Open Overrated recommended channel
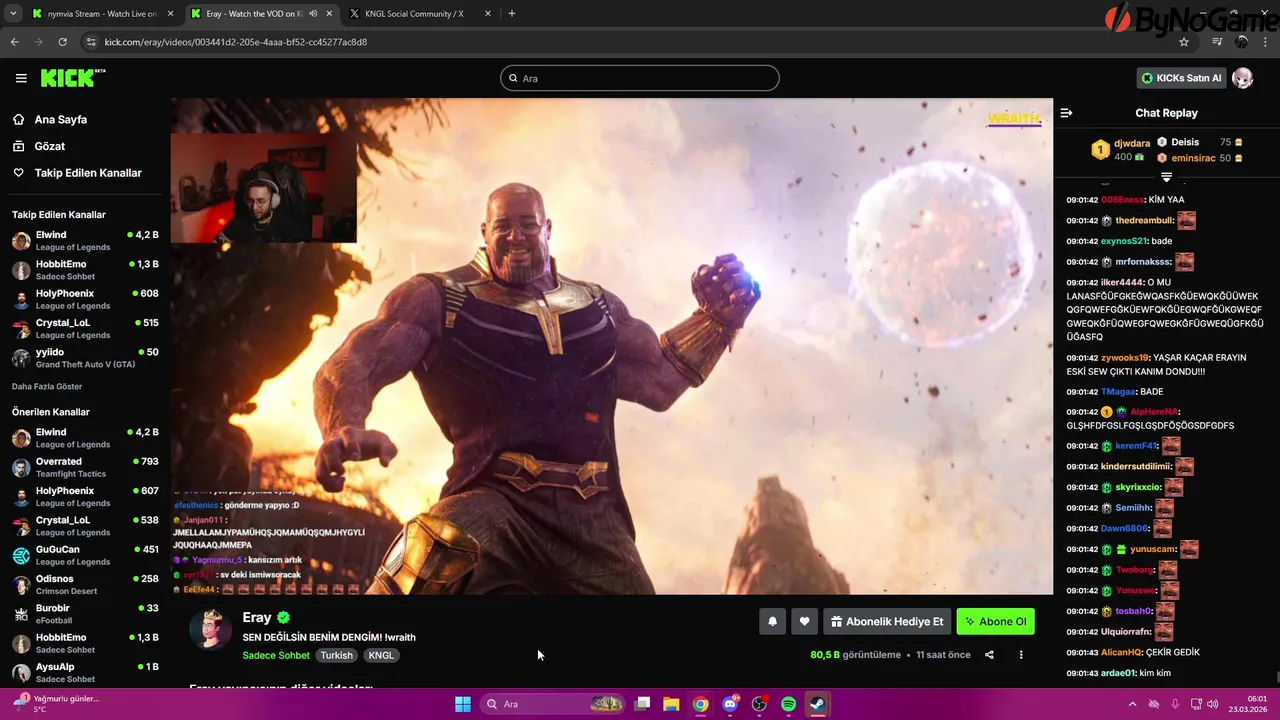Screen dimensions: 1280x720 85,467
